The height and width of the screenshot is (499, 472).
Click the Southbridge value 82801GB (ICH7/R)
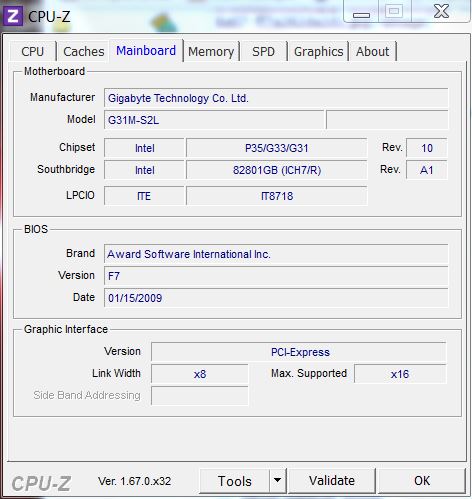pos(277,170)
